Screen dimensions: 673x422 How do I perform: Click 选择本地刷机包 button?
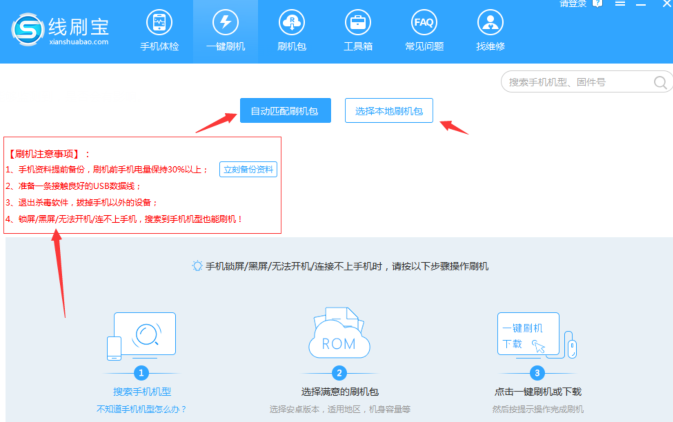tap(389, 111)
